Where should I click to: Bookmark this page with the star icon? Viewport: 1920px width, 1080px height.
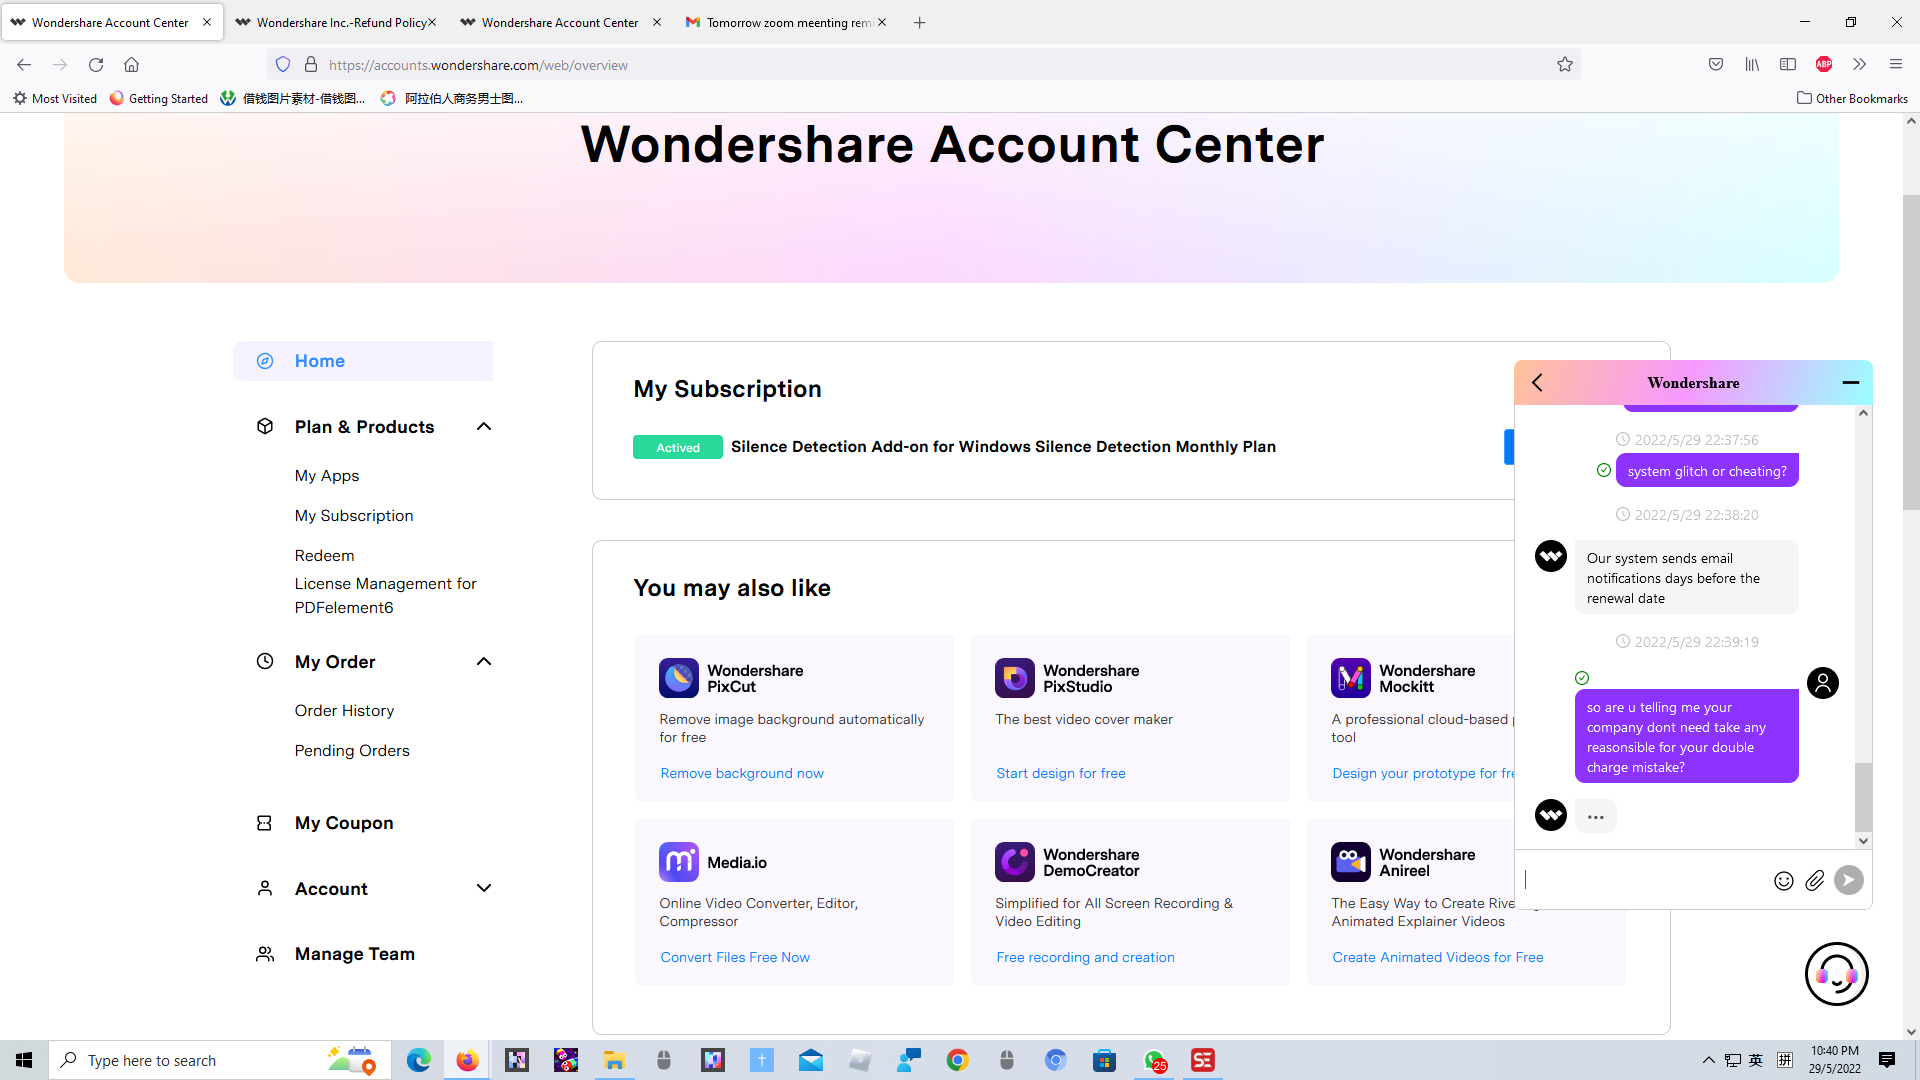coord(1565,64)
